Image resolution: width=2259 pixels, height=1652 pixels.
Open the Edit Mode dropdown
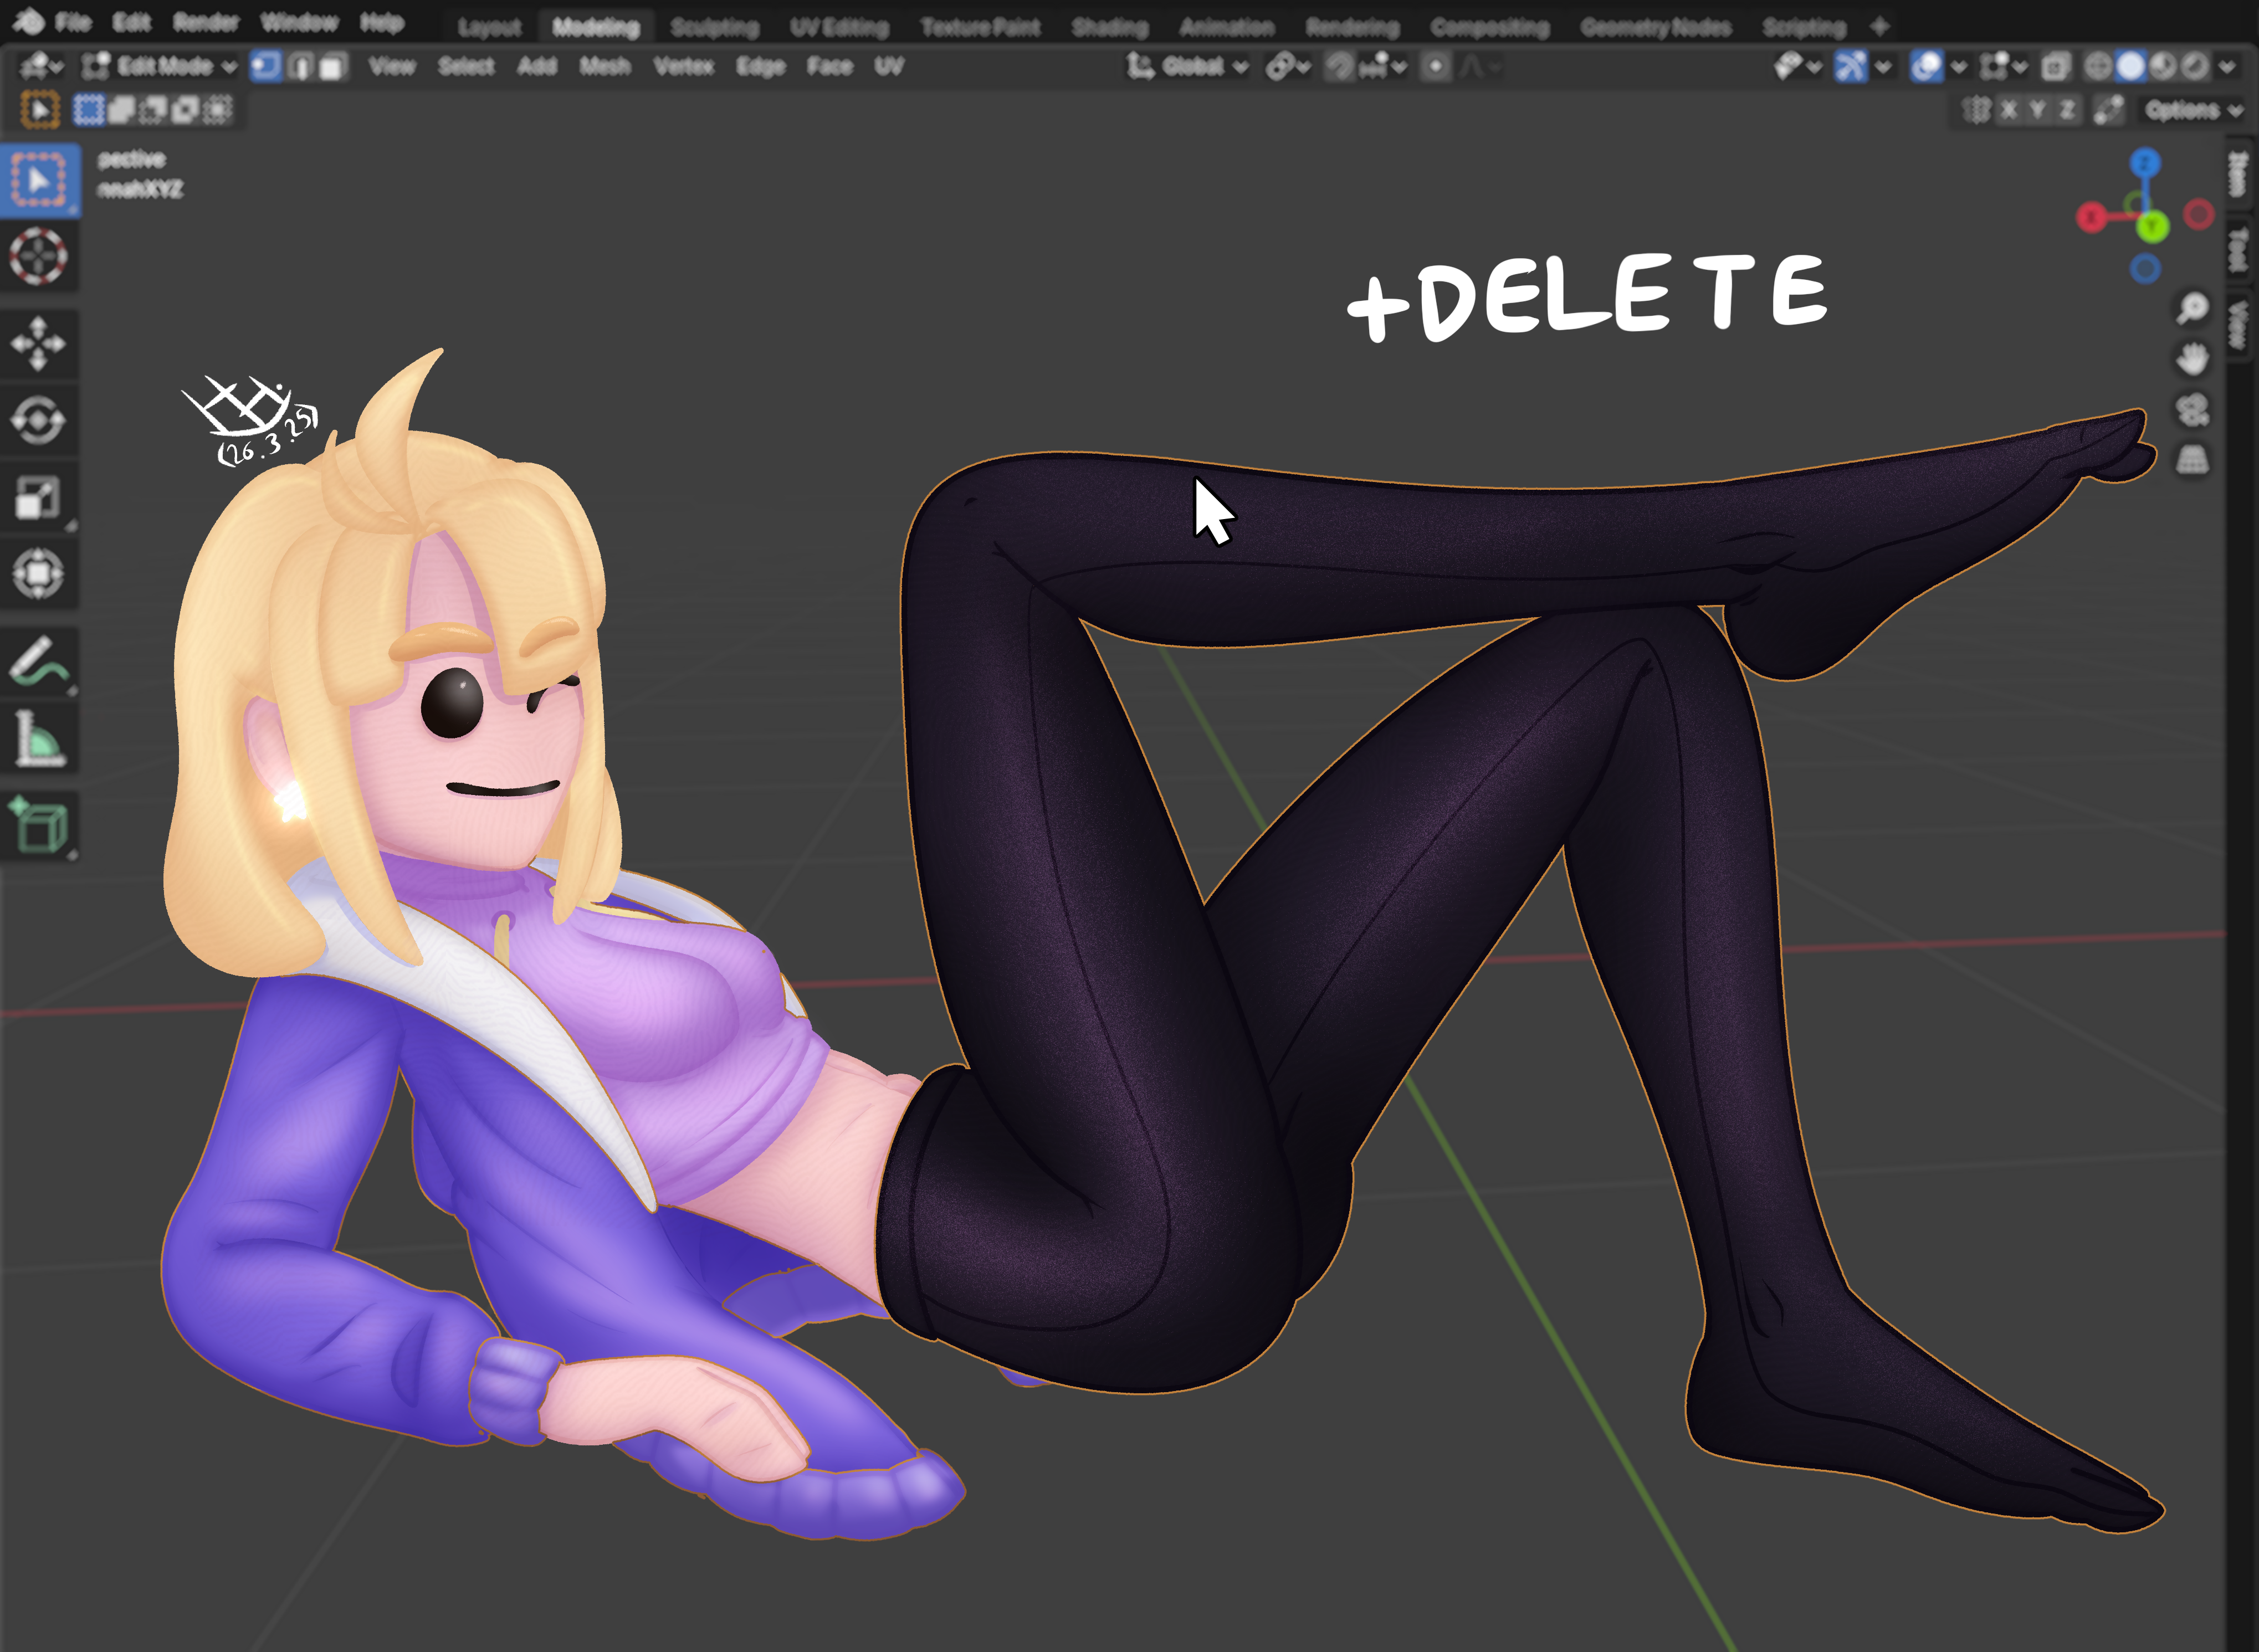(159, 66)
